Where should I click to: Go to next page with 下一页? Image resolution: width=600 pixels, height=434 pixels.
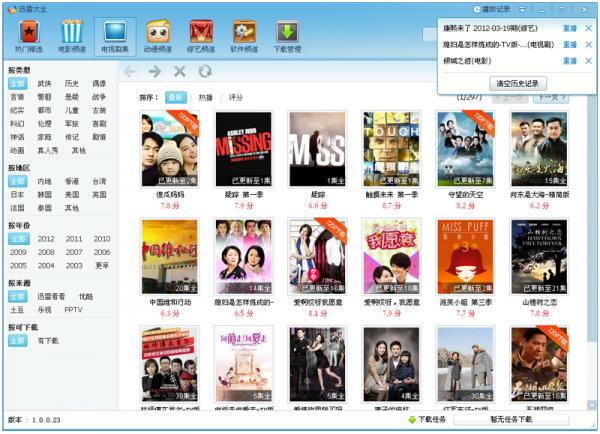(x=551, y=98)
